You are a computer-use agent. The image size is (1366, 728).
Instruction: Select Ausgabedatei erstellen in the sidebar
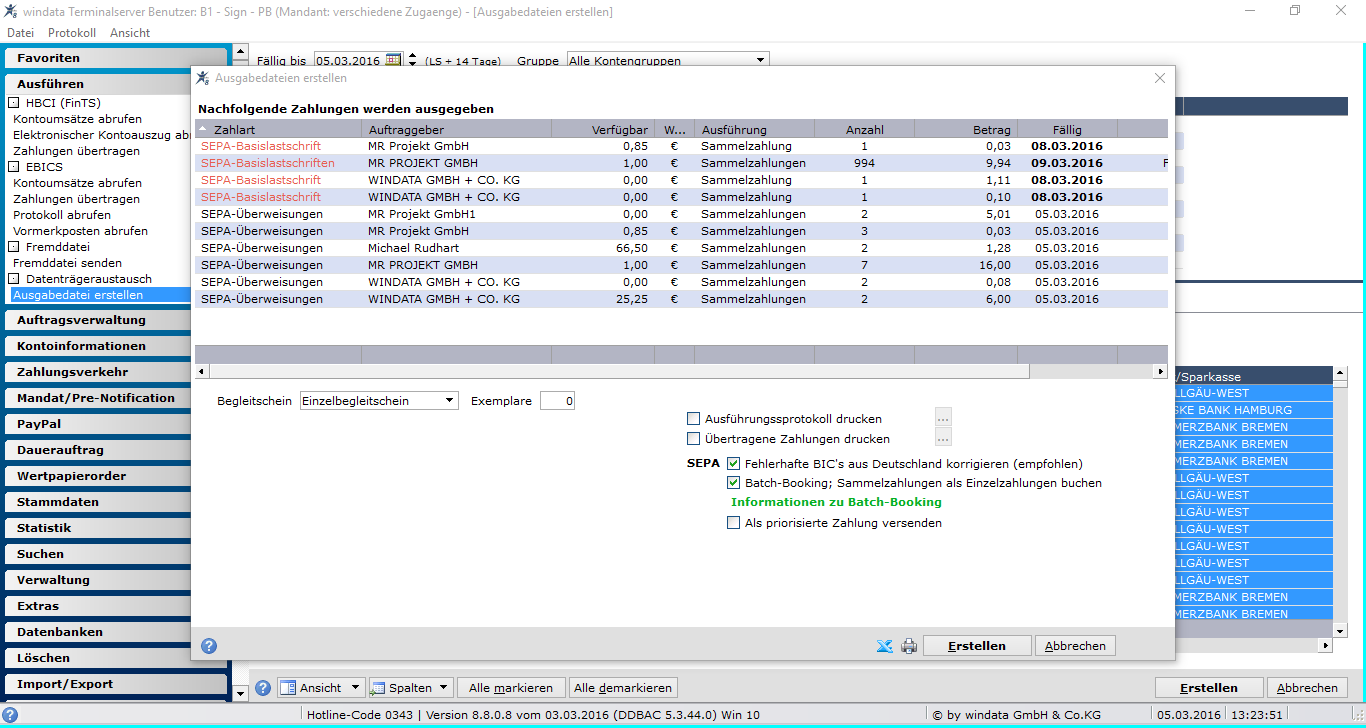tap(100, 295)
